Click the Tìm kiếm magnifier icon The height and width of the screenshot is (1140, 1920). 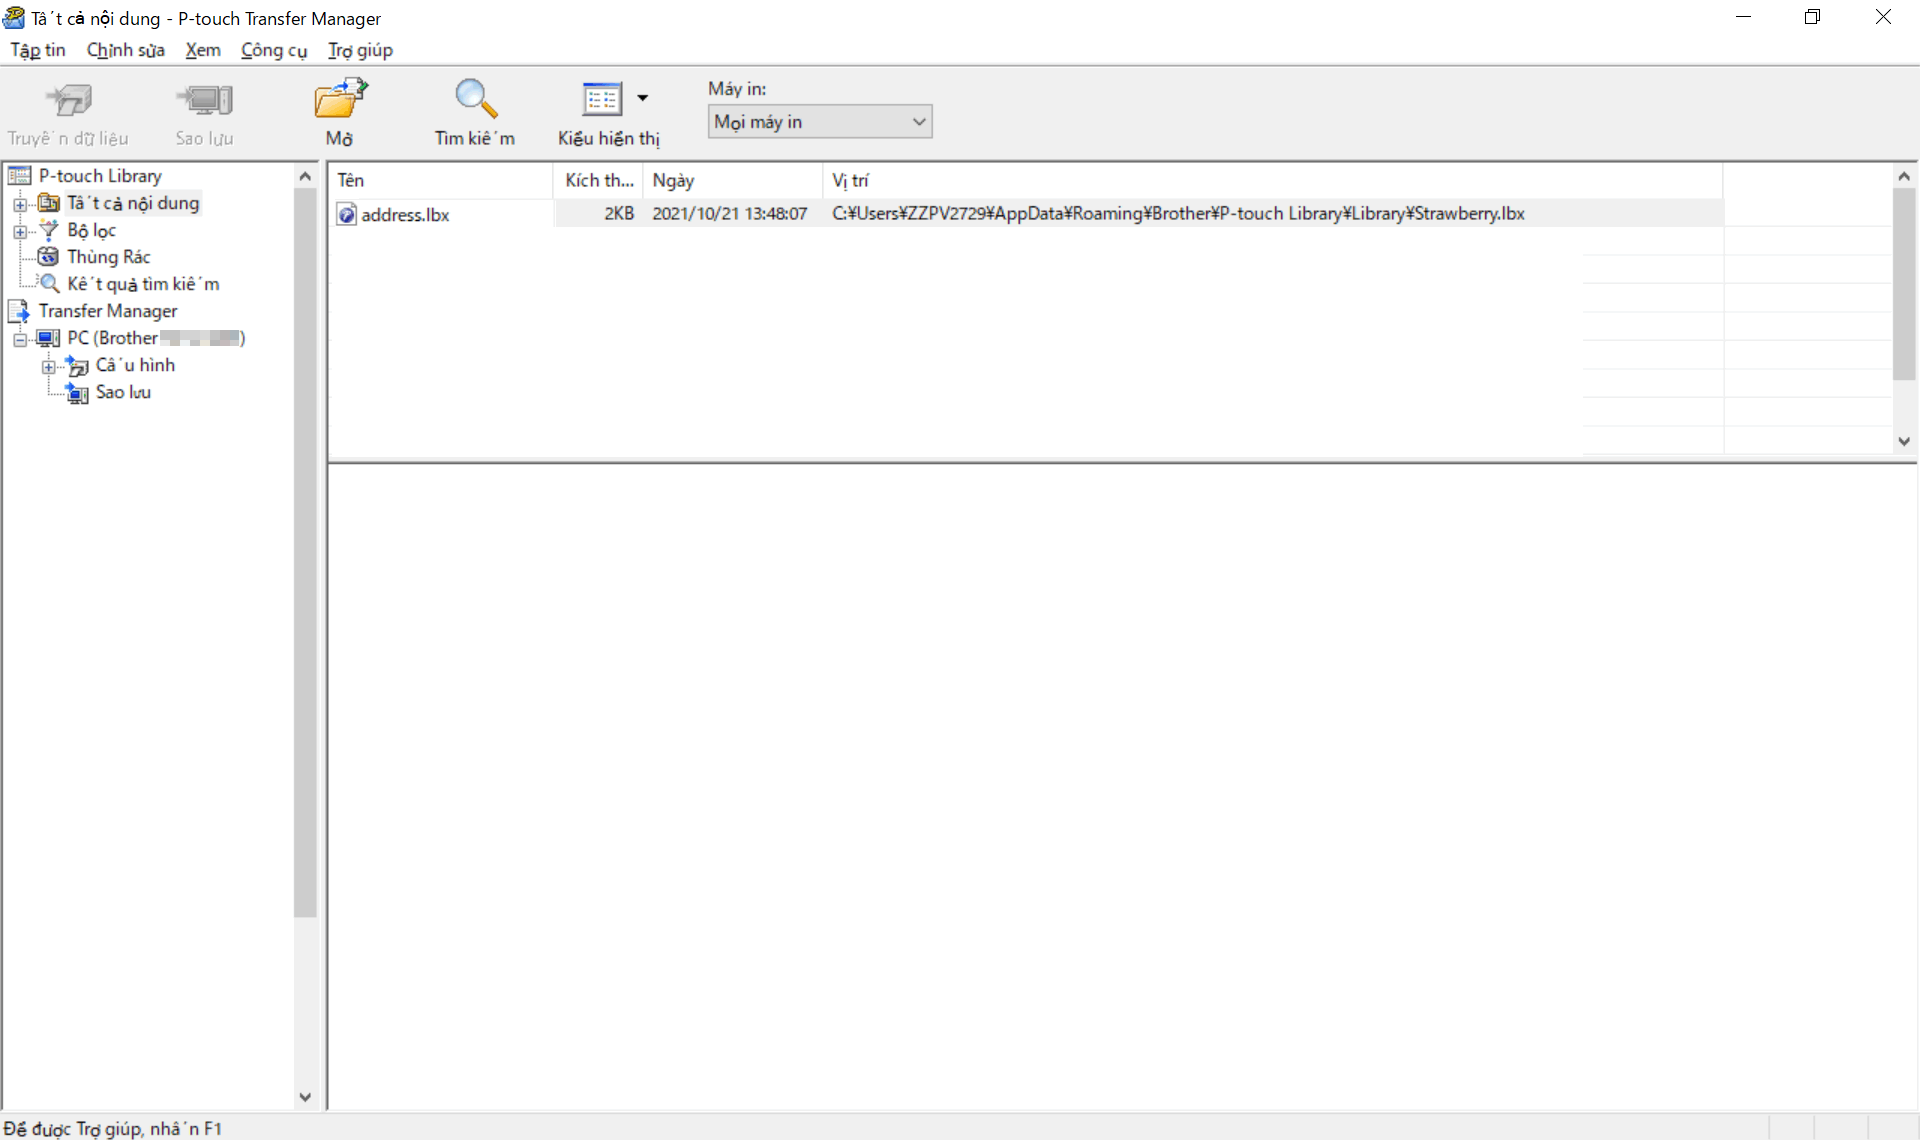(475, 101)
